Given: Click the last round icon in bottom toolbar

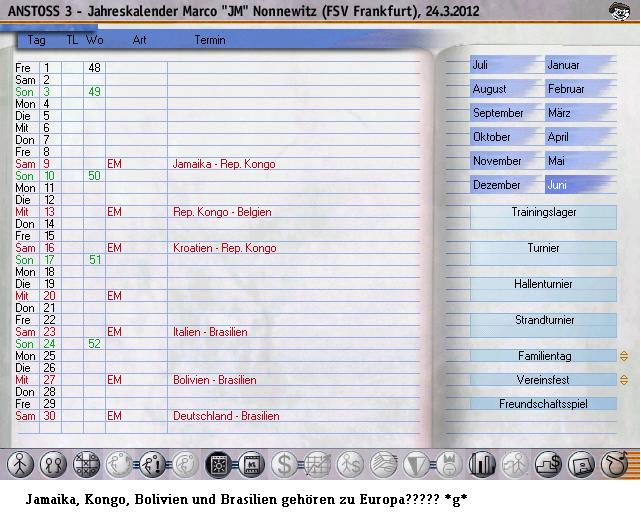Looking at the screenshot, I should (x=614, y=464).
